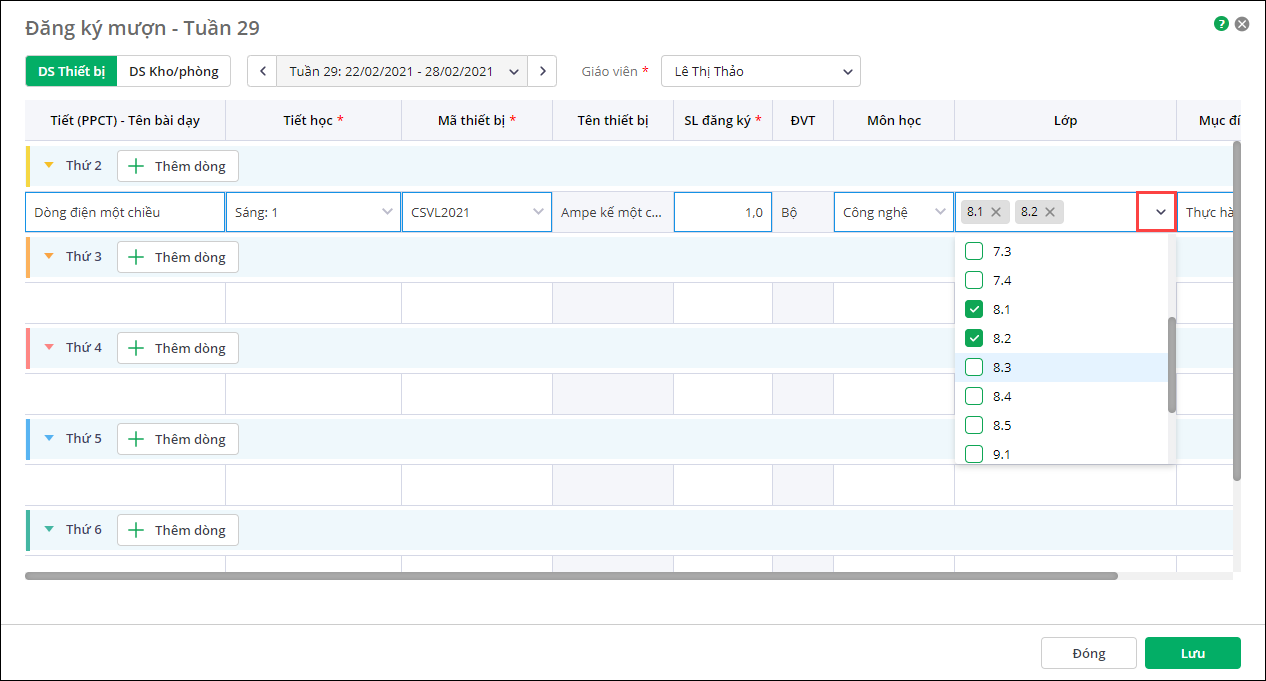Screen dimensions: 1266x681
Task: Add a row under Thứ 3
Action: pyautogui.click(x=178, y=257)
